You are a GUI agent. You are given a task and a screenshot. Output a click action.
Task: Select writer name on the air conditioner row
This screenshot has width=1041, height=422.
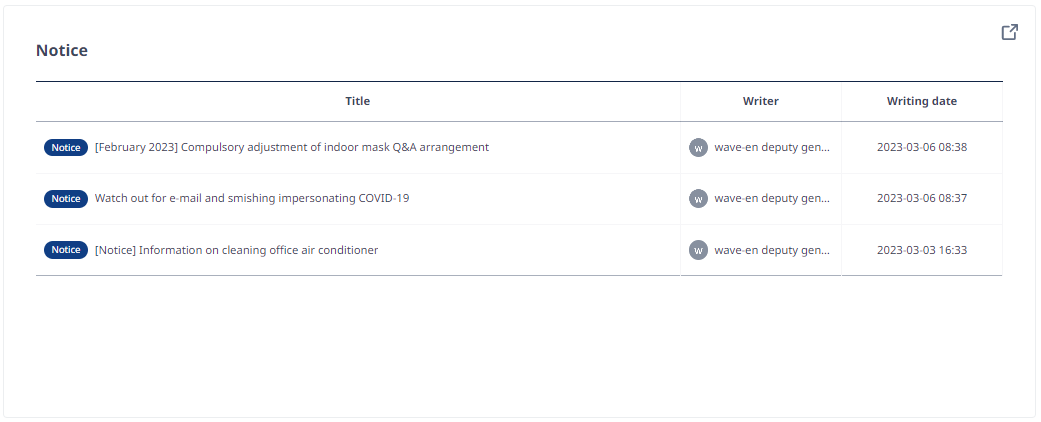pyautogui.click(x=772, y=250)
